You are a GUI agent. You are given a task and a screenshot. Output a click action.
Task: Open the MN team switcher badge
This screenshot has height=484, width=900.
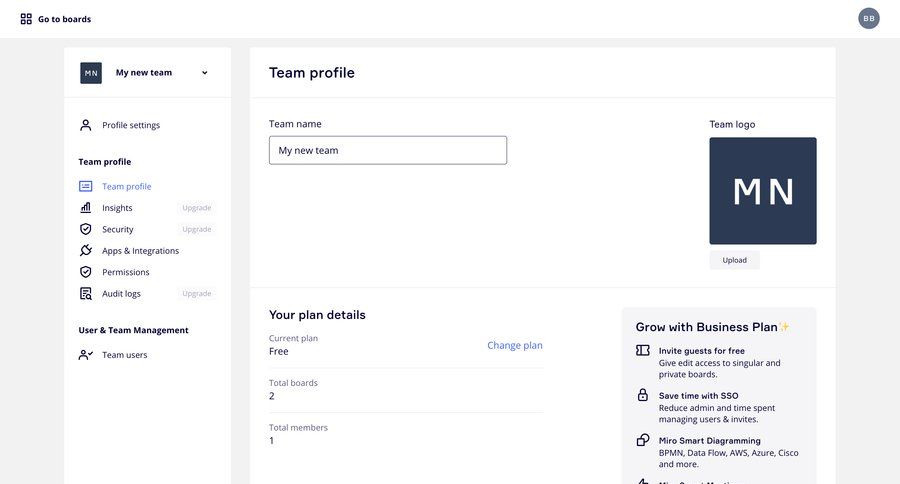(91, 73)
